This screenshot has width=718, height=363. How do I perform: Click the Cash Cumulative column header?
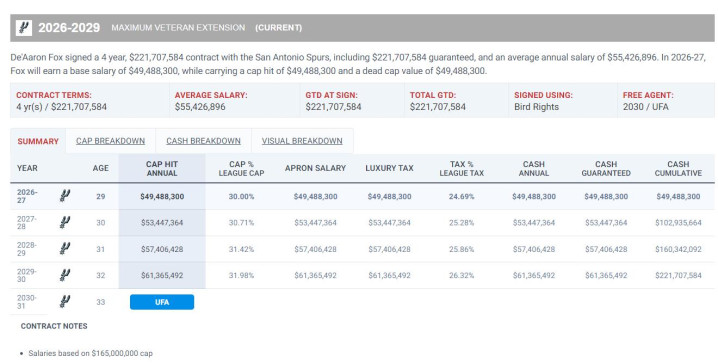tap(678, 168)
